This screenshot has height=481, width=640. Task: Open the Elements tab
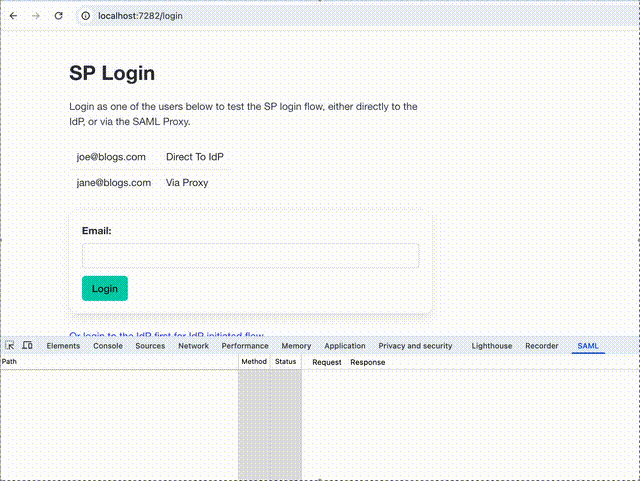point(63,346)
